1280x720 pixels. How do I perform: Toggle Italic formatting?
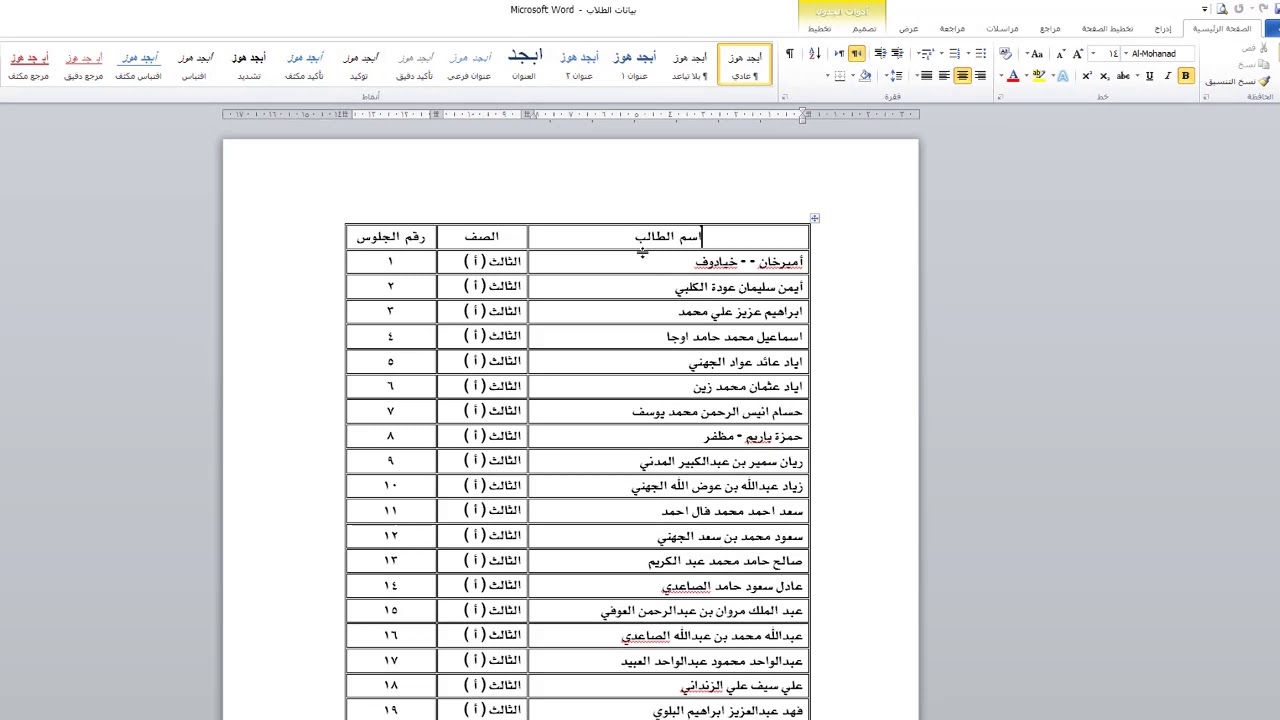[1167, 76]
